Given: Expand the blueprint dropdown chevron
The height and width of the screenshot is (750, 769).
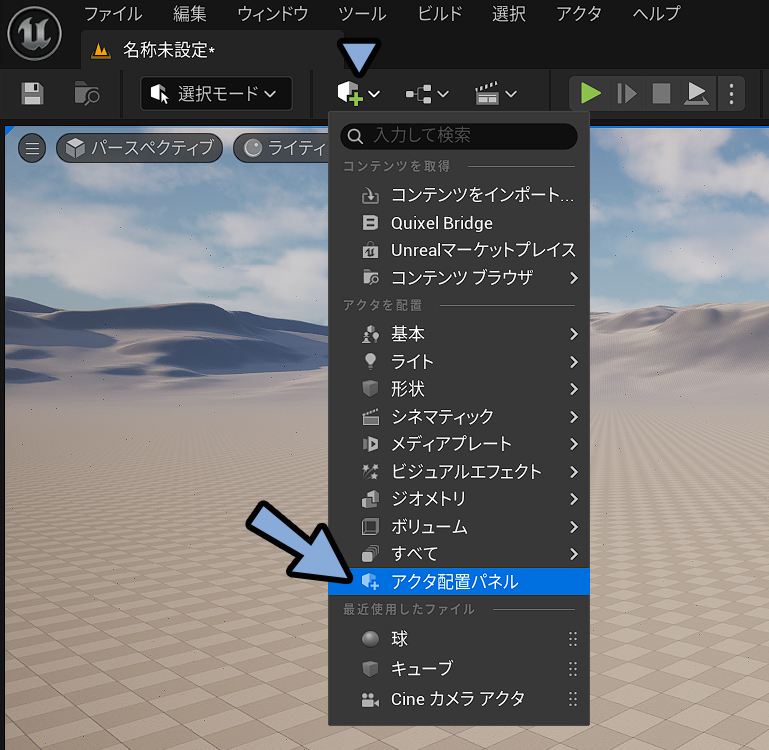Looking at the screenshot, I should [443, 94].
